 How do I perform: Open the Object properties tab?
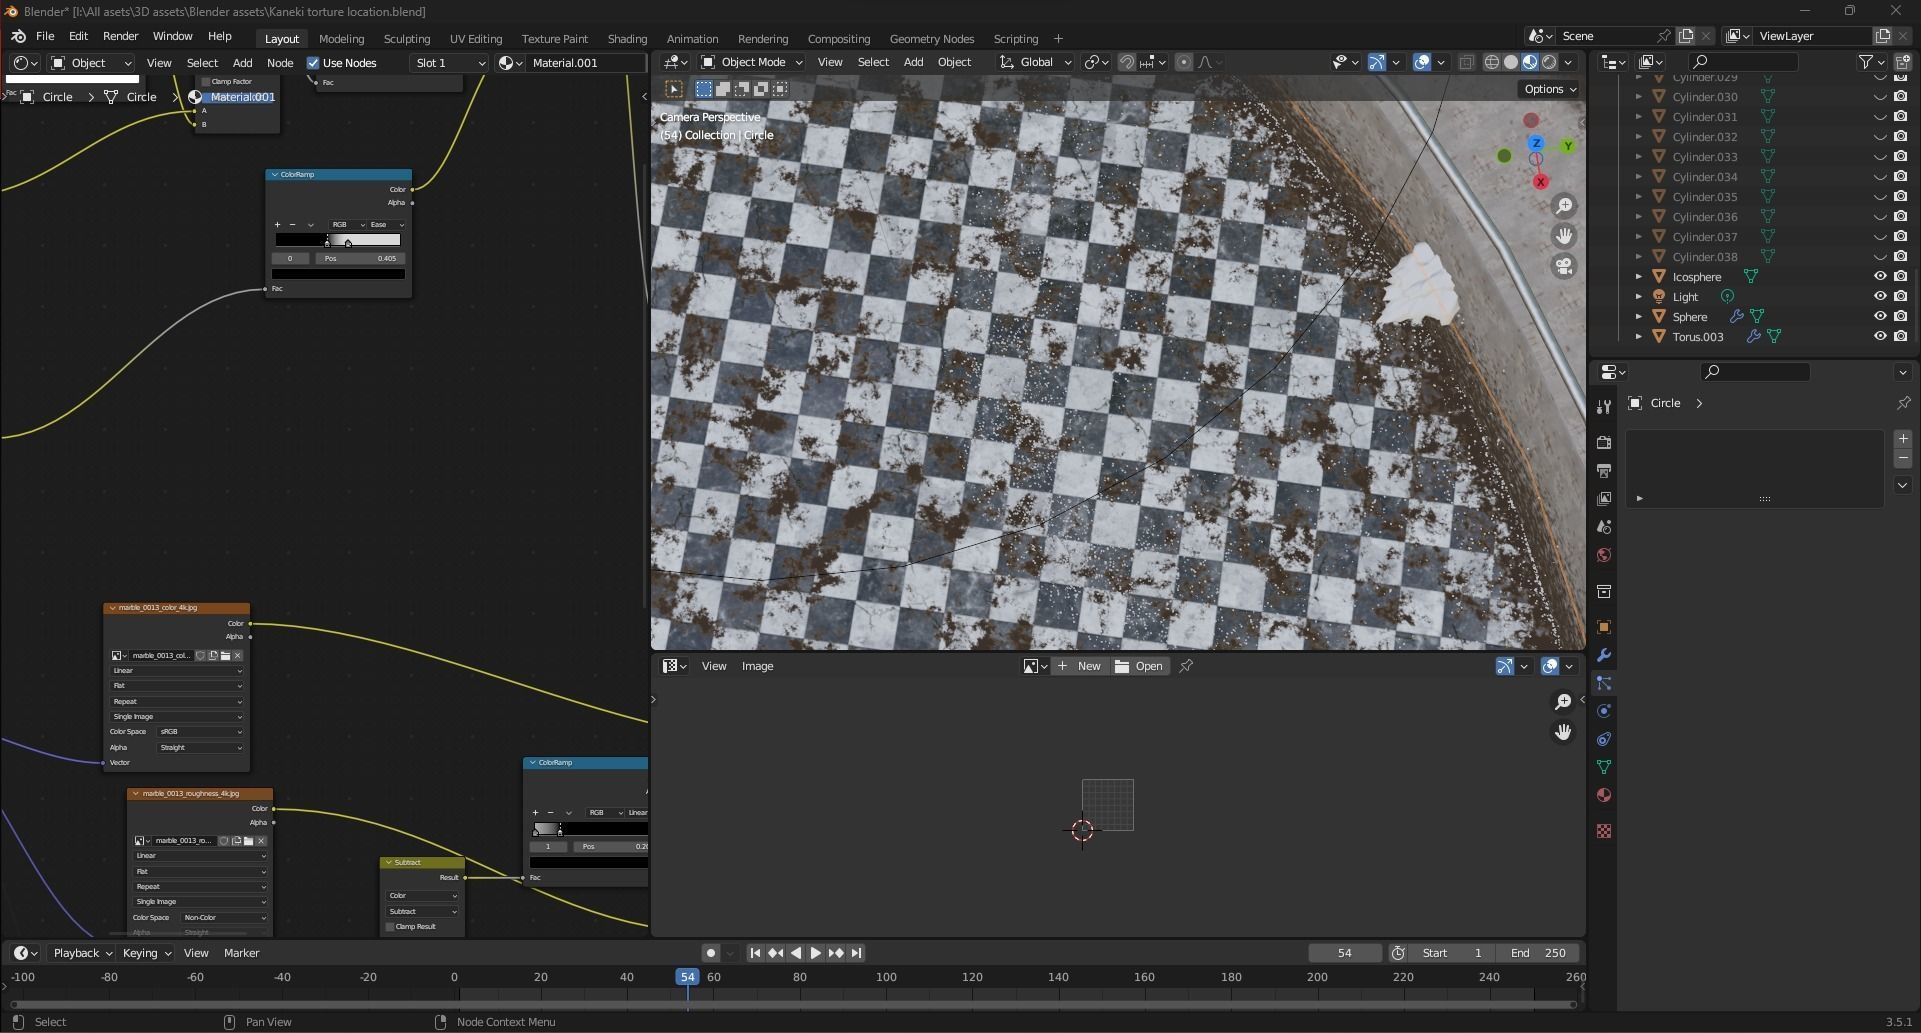coord(1604,627)
